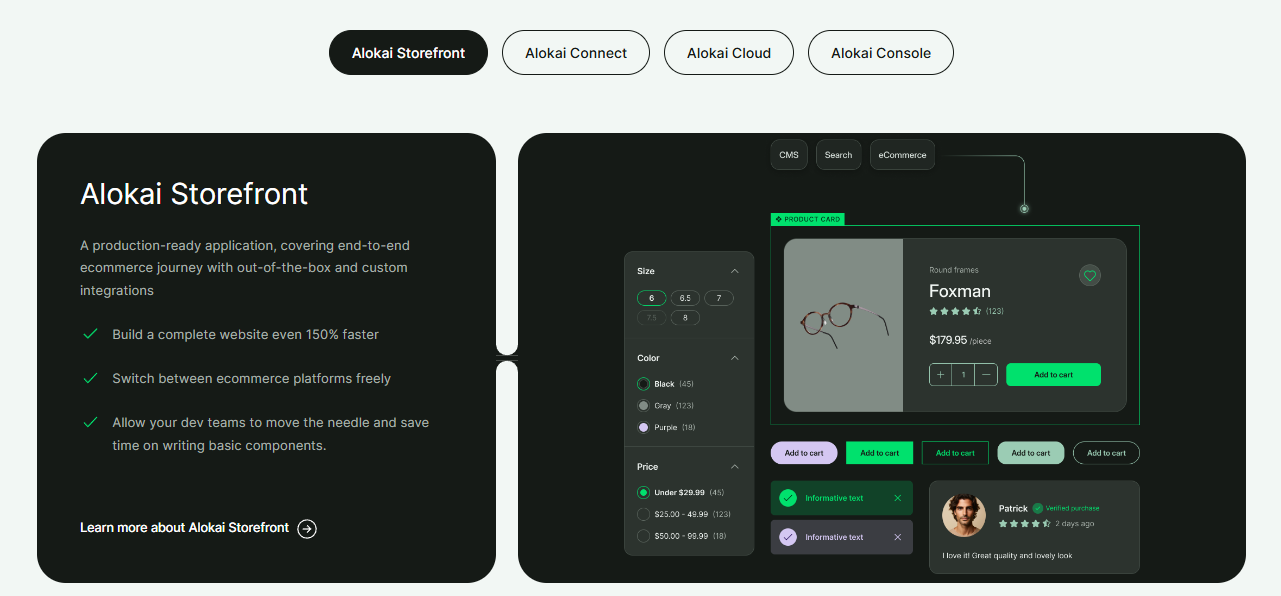Click checkmark beside Switch between ecommerce platforms

[90, 378]
